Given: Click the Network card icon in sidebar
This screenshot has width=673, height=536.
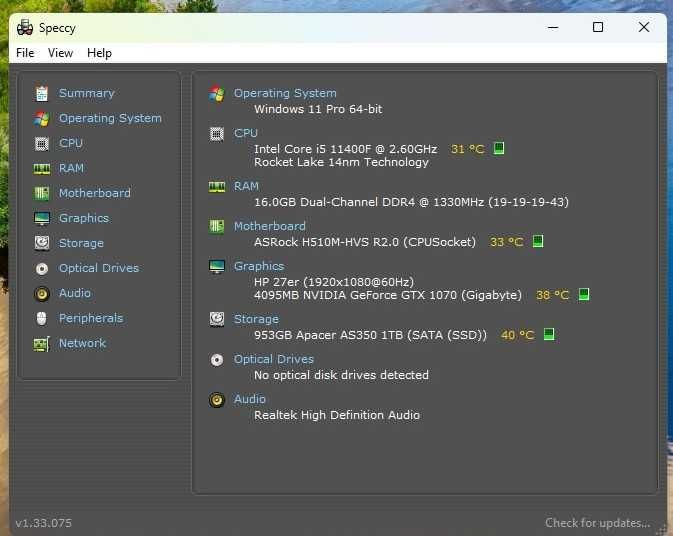Looking at the screenshot, I should 42,344.
